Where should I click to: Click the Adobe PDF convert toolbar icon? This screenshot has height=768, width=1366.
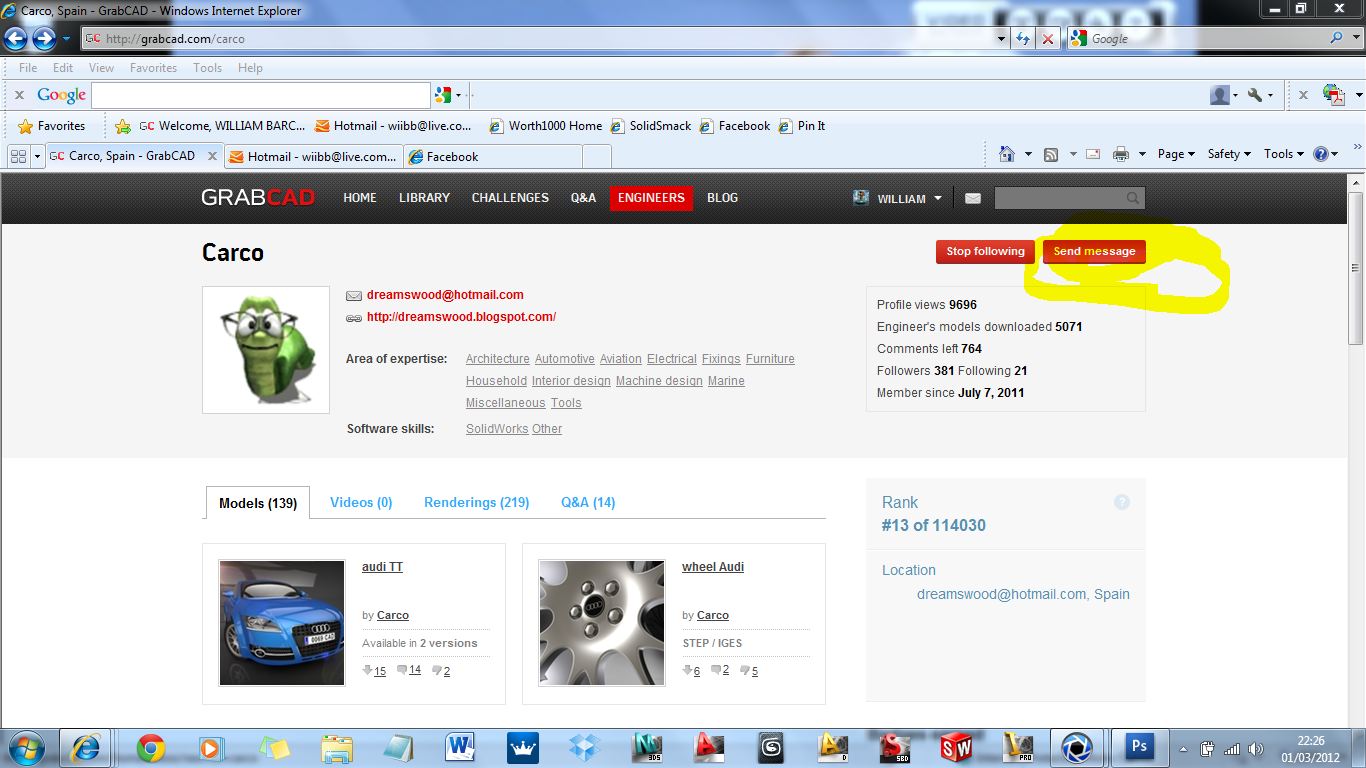pyautogui.click(x=1332, y=95)
